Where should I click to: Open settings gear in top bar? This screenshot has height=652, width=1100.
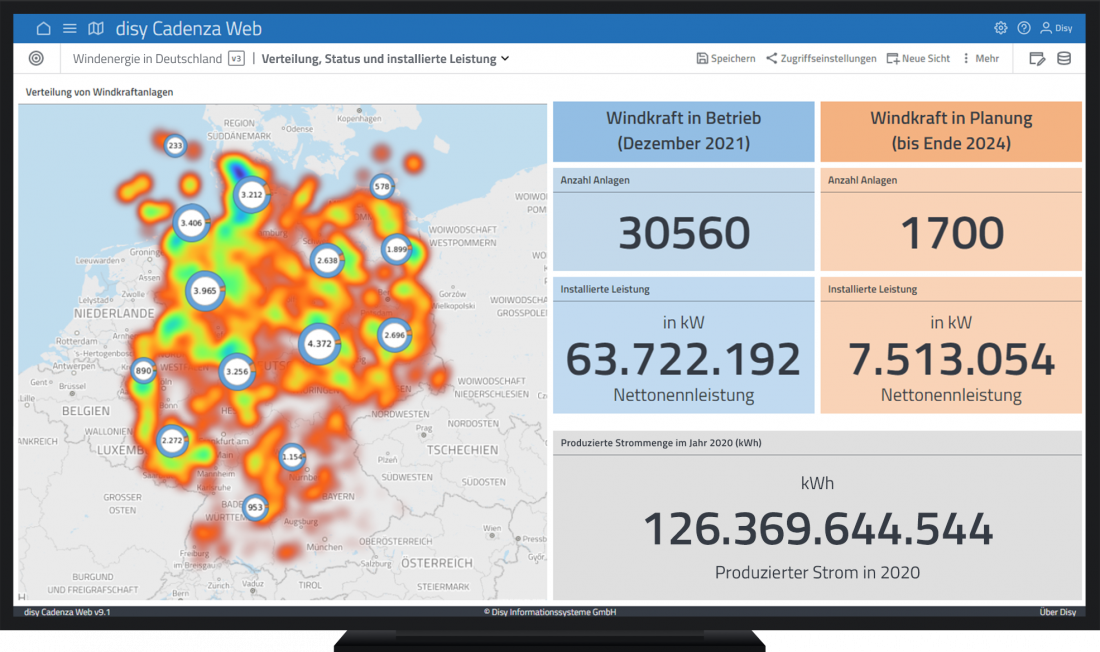(x=1000, y=29)
